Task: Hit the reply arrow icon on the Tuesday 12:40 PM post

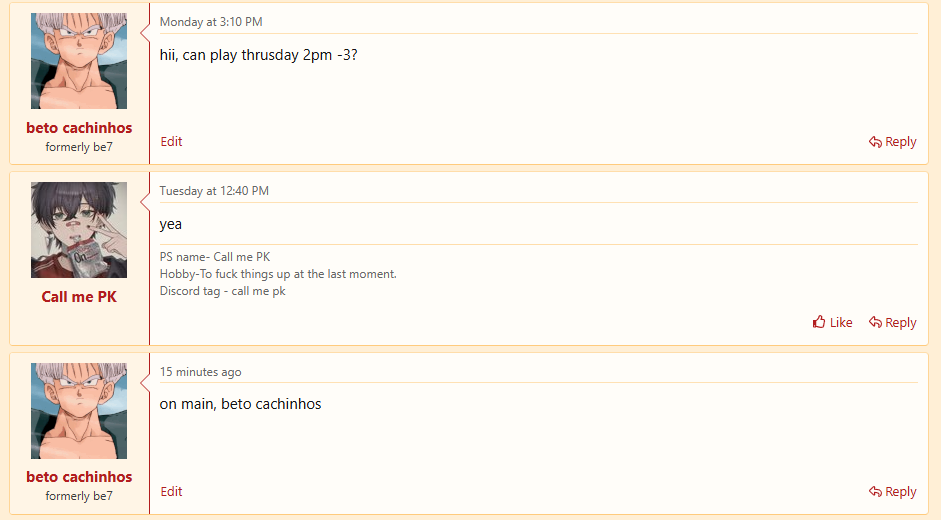Action: (875, 322)
